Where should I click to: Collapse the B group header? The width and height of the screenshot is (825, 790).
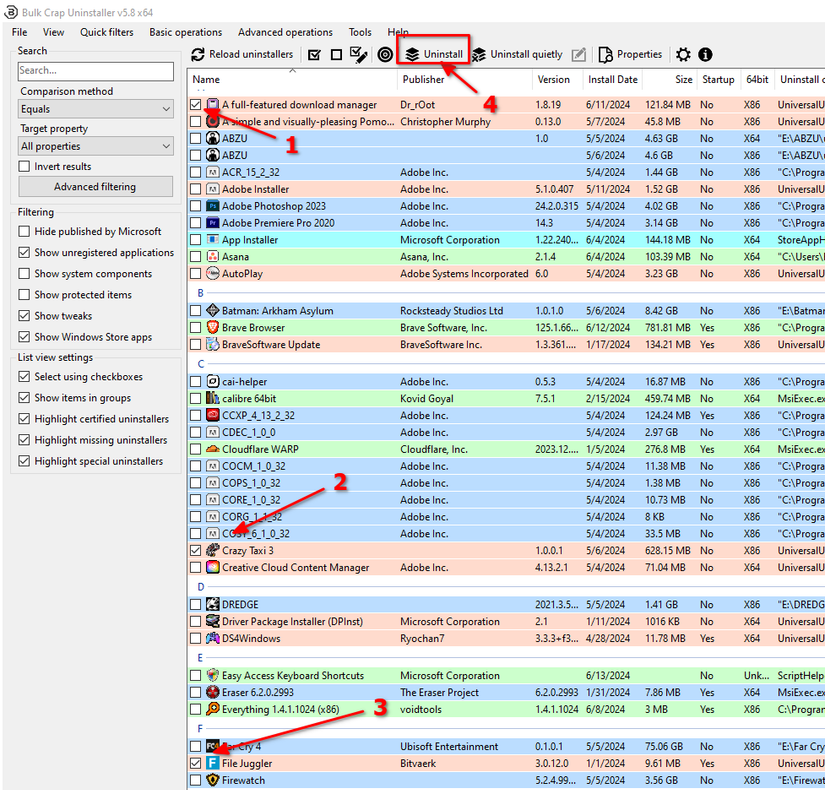[200, 293]
